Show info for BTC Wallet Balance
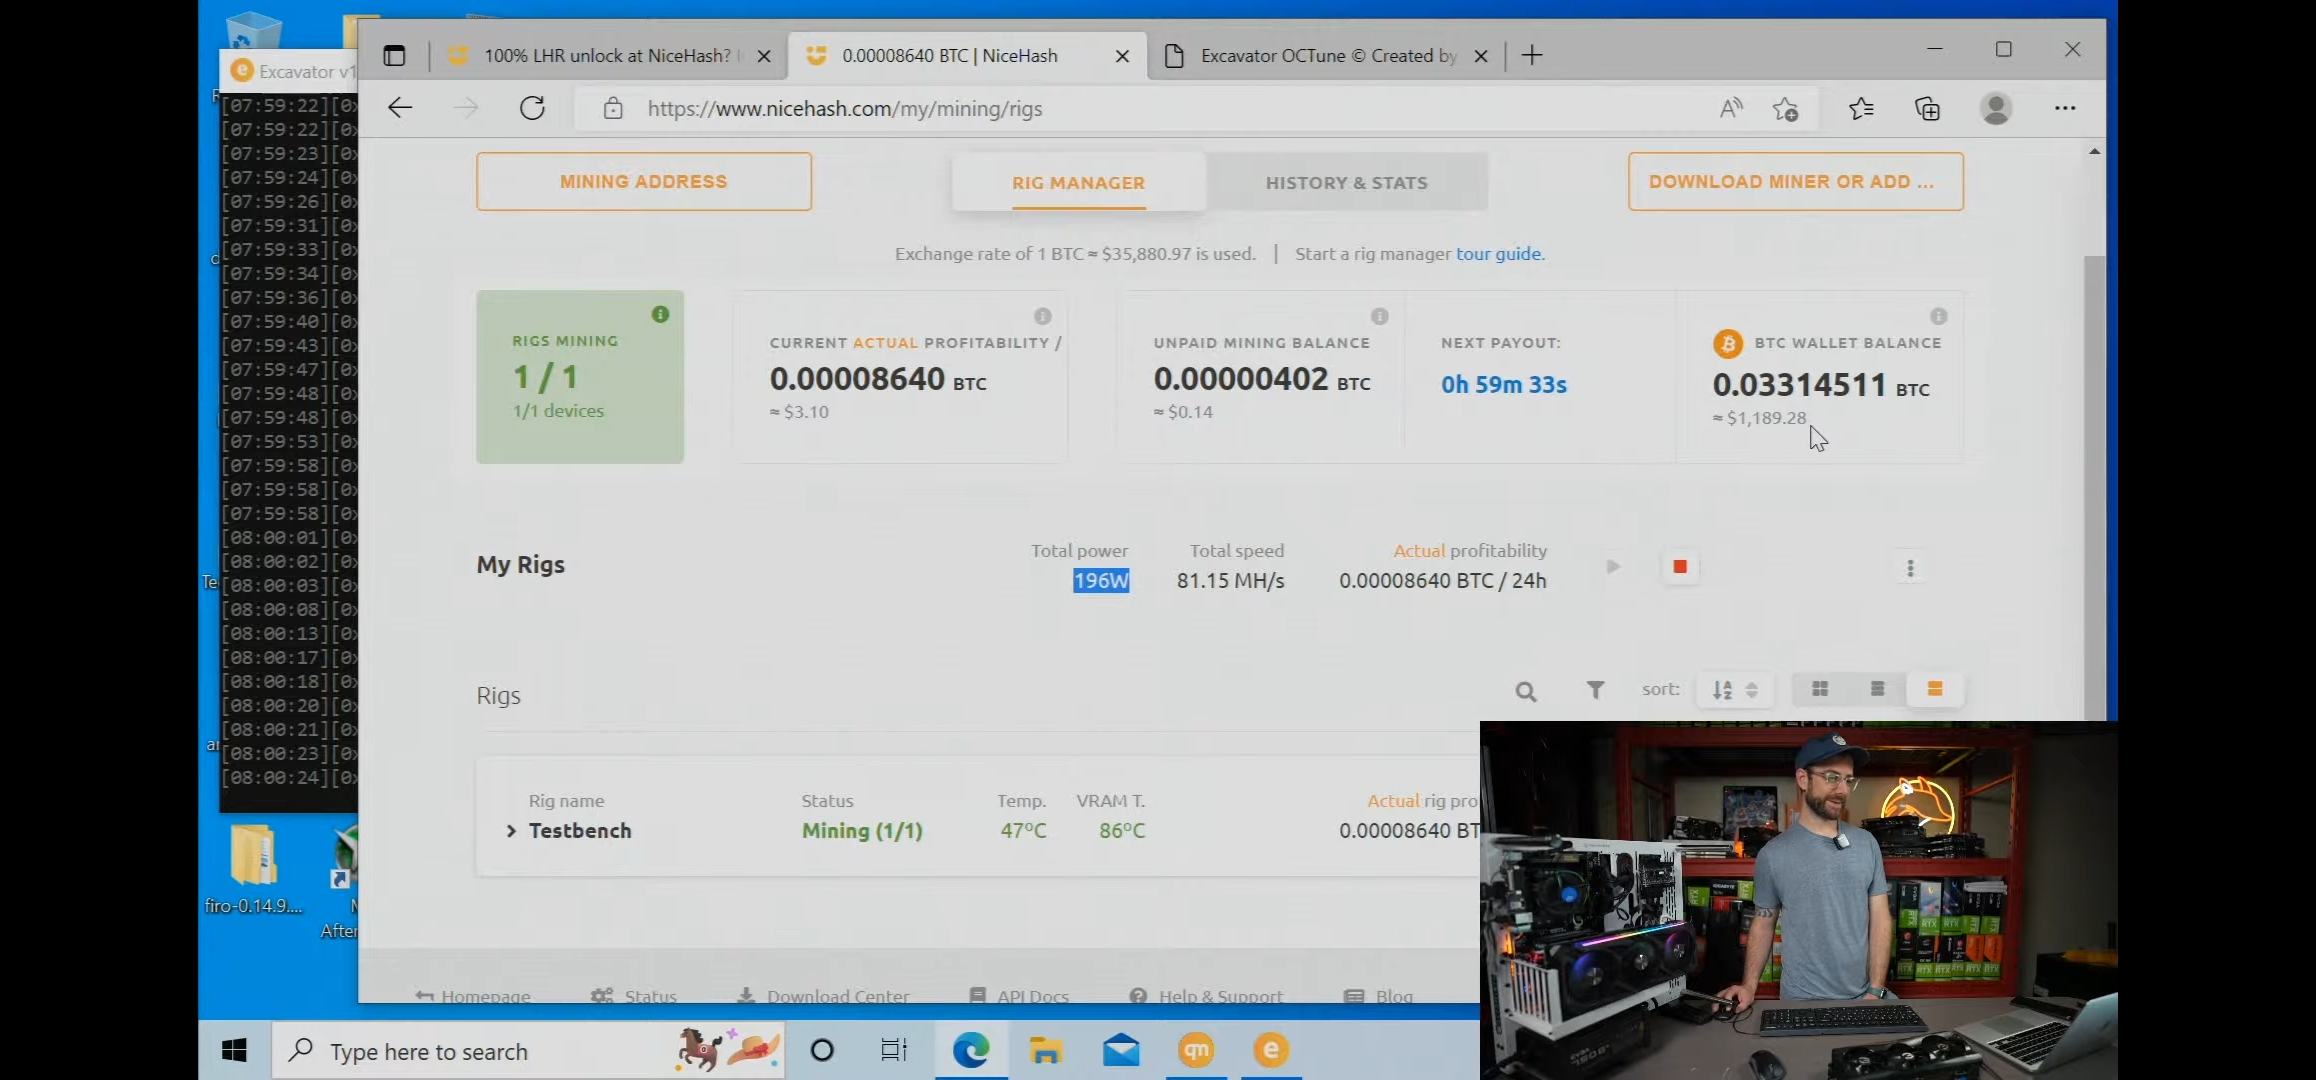Viewport: 2316px width, 1080px height. (x=1939, y=316)
